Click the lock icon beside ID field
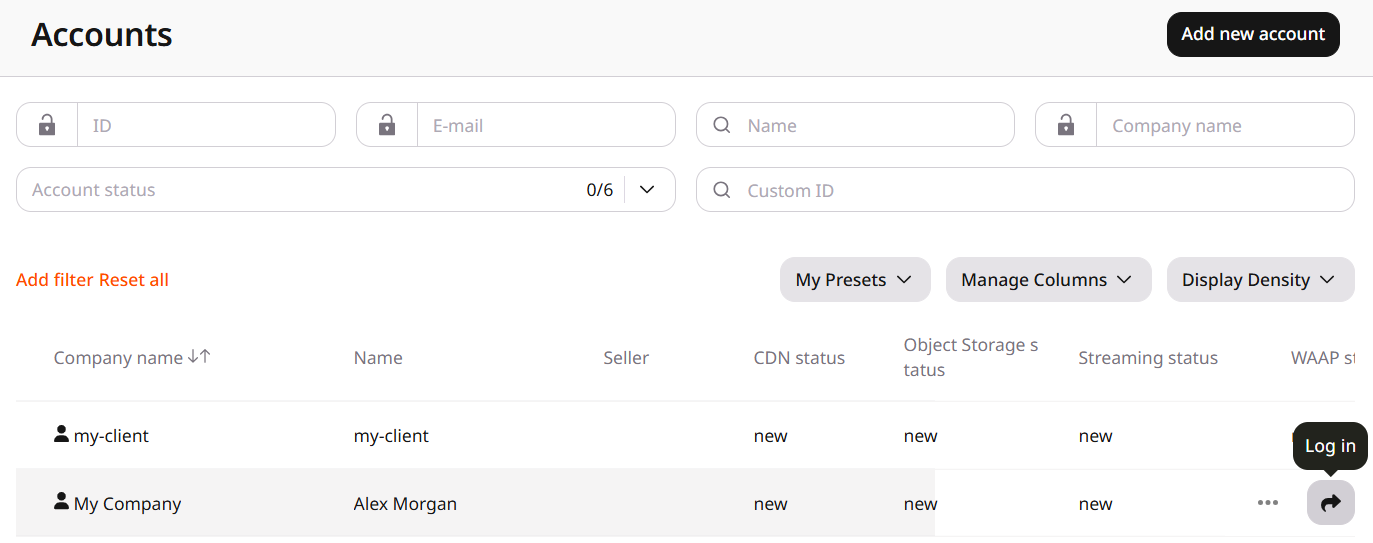Viewport: 1373px width, 543px height. (47, 125)
